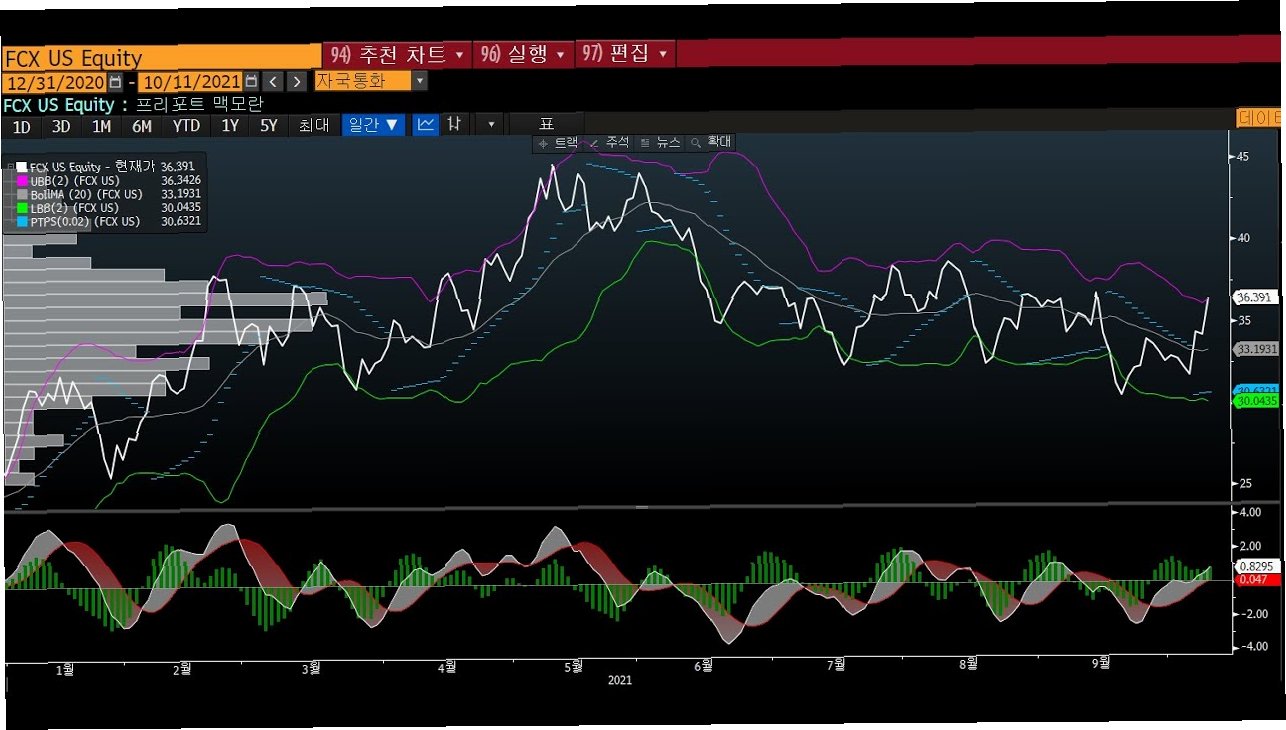
Task: Select 주석 annotation pencil tool
Action: (x=609, y=143)
